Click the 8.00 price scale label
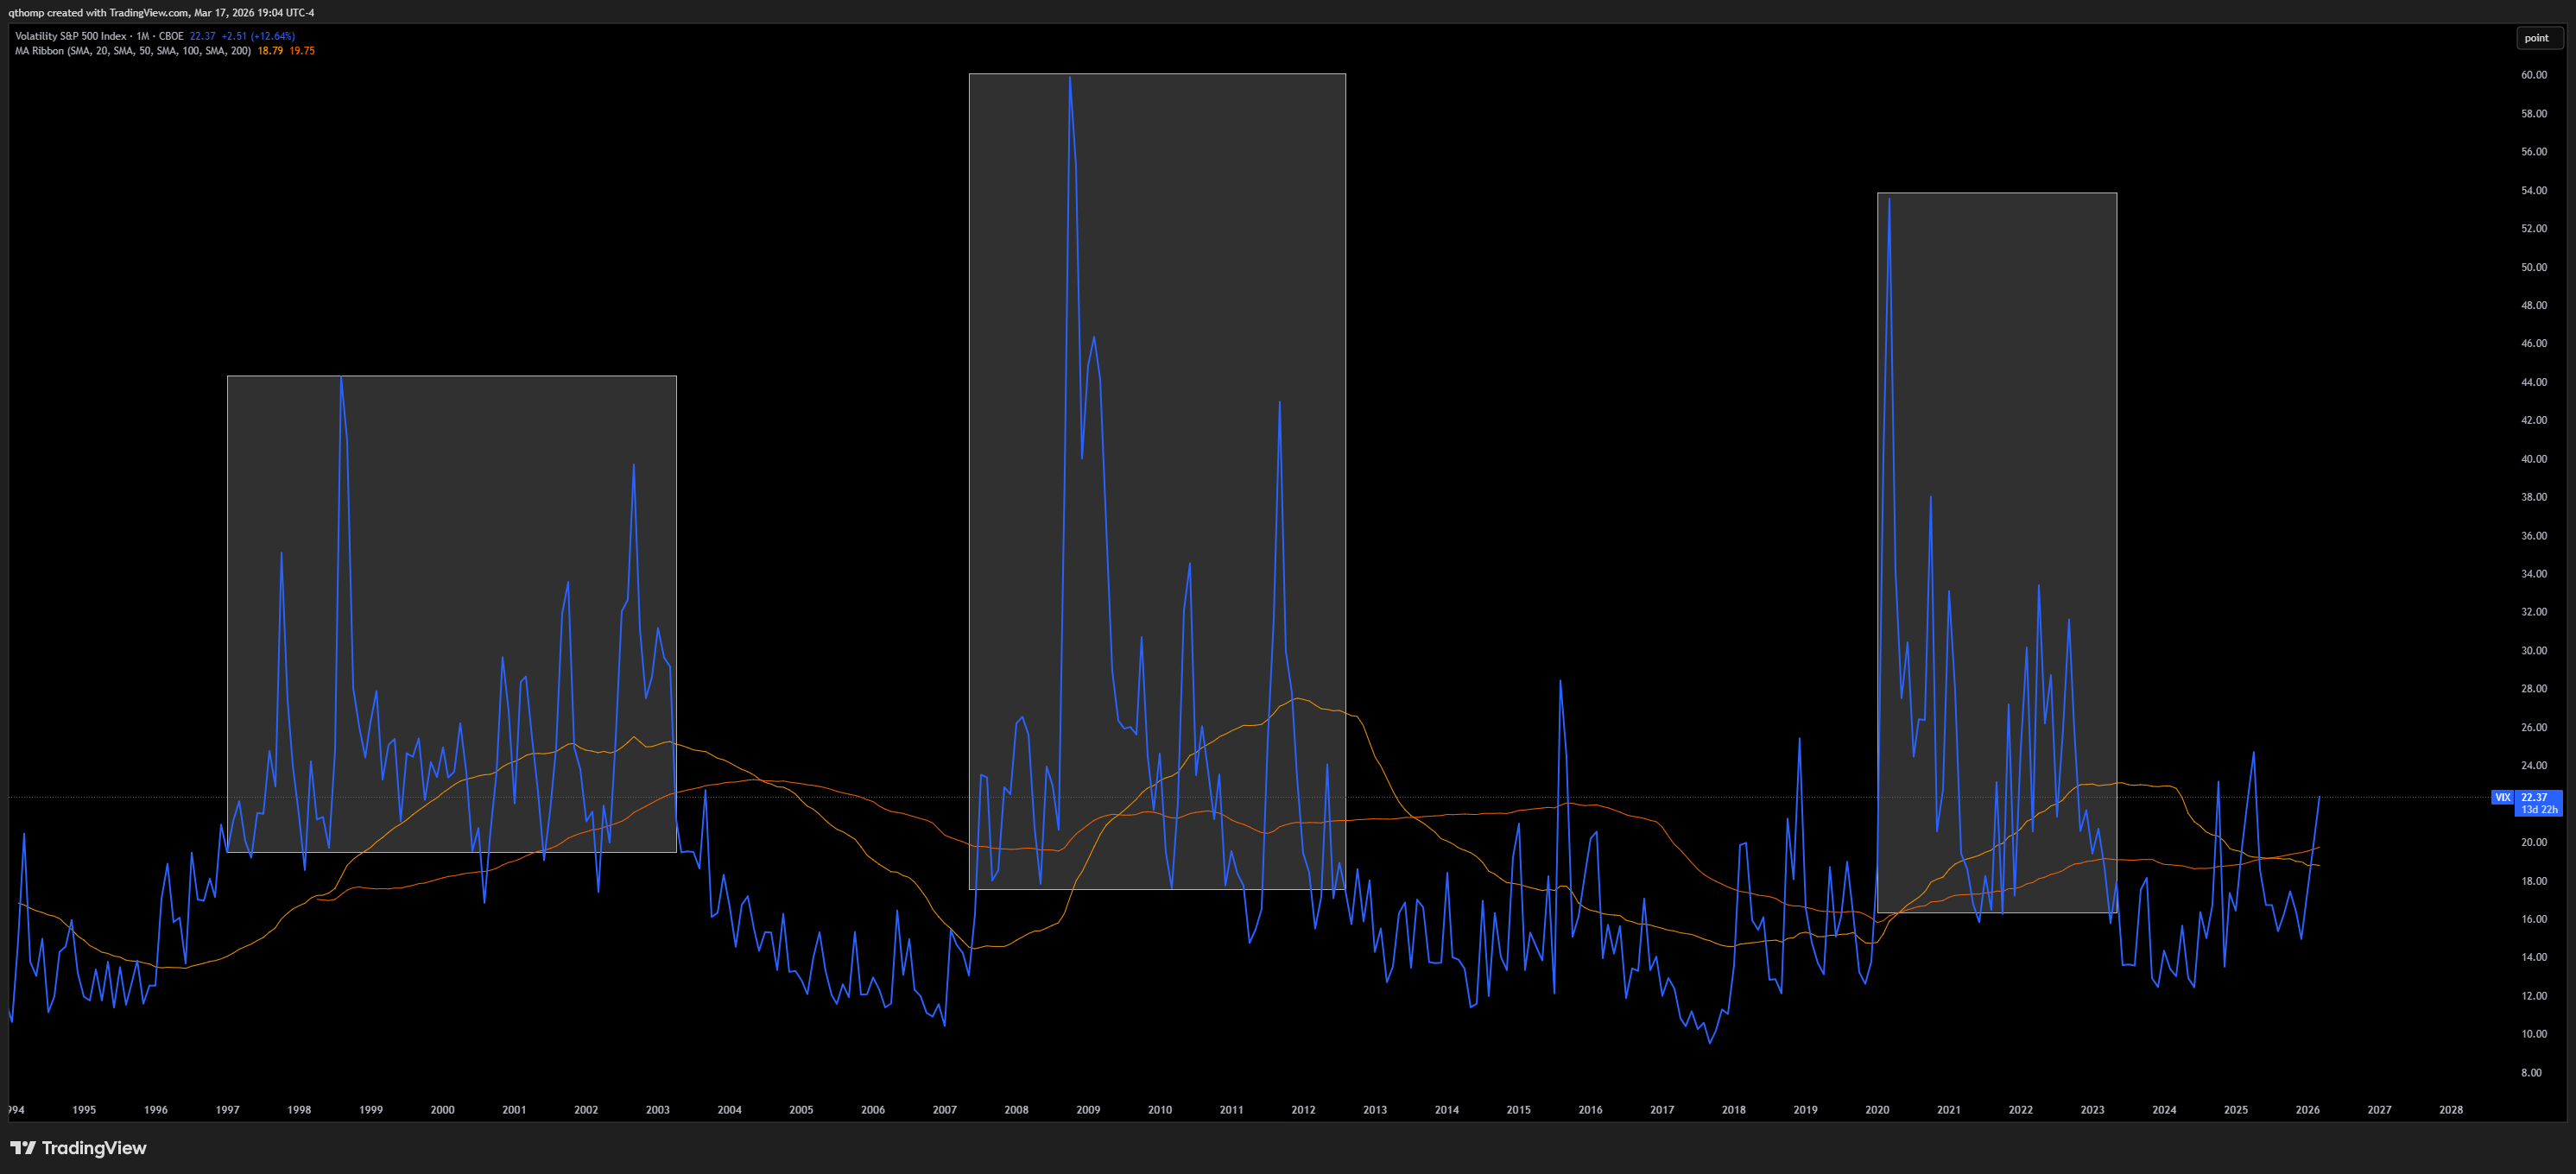The height and width of the screenshot is (1174, 2576). click(x=2531, y=1072)
